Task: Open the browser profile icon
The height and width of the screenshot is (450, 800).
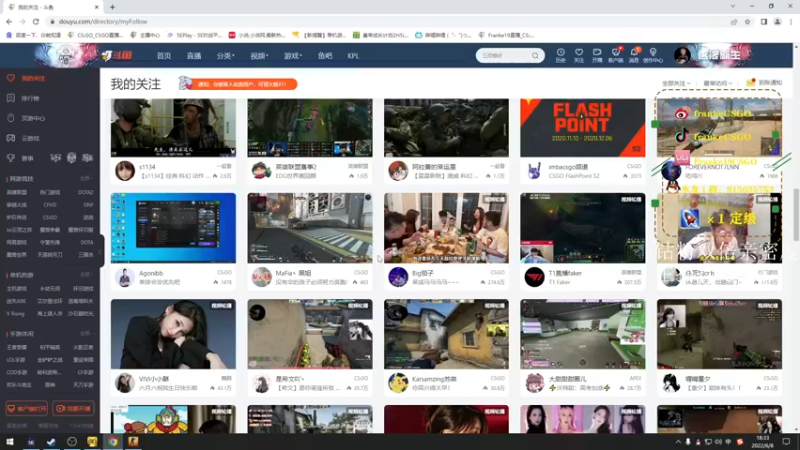Action: pyautogui.click(x=778, y=21)
